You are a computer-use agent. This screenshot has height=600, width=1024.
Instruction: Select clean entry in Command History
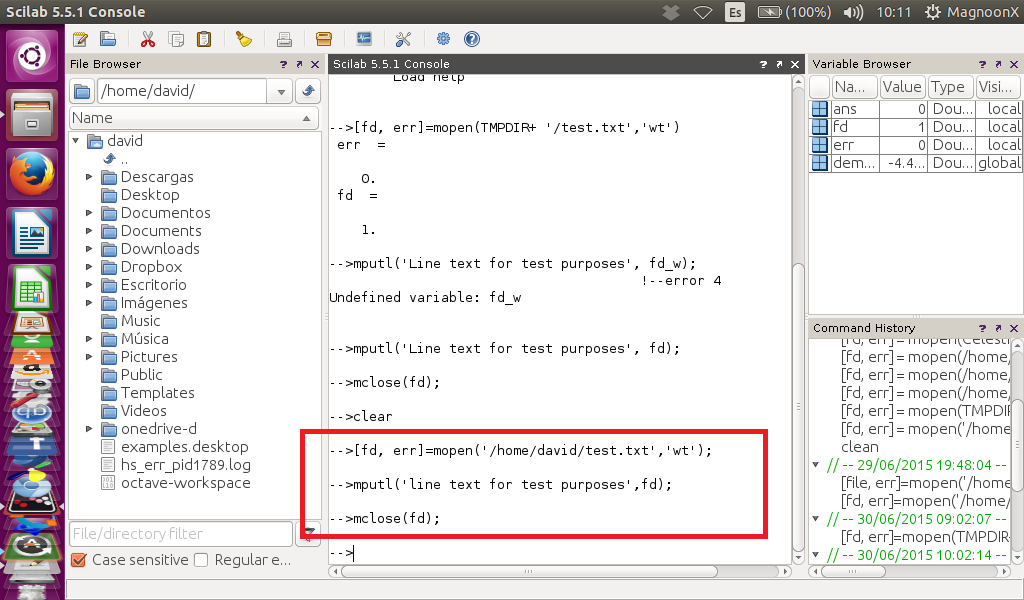pyautogui.click(x=859, y=447)
